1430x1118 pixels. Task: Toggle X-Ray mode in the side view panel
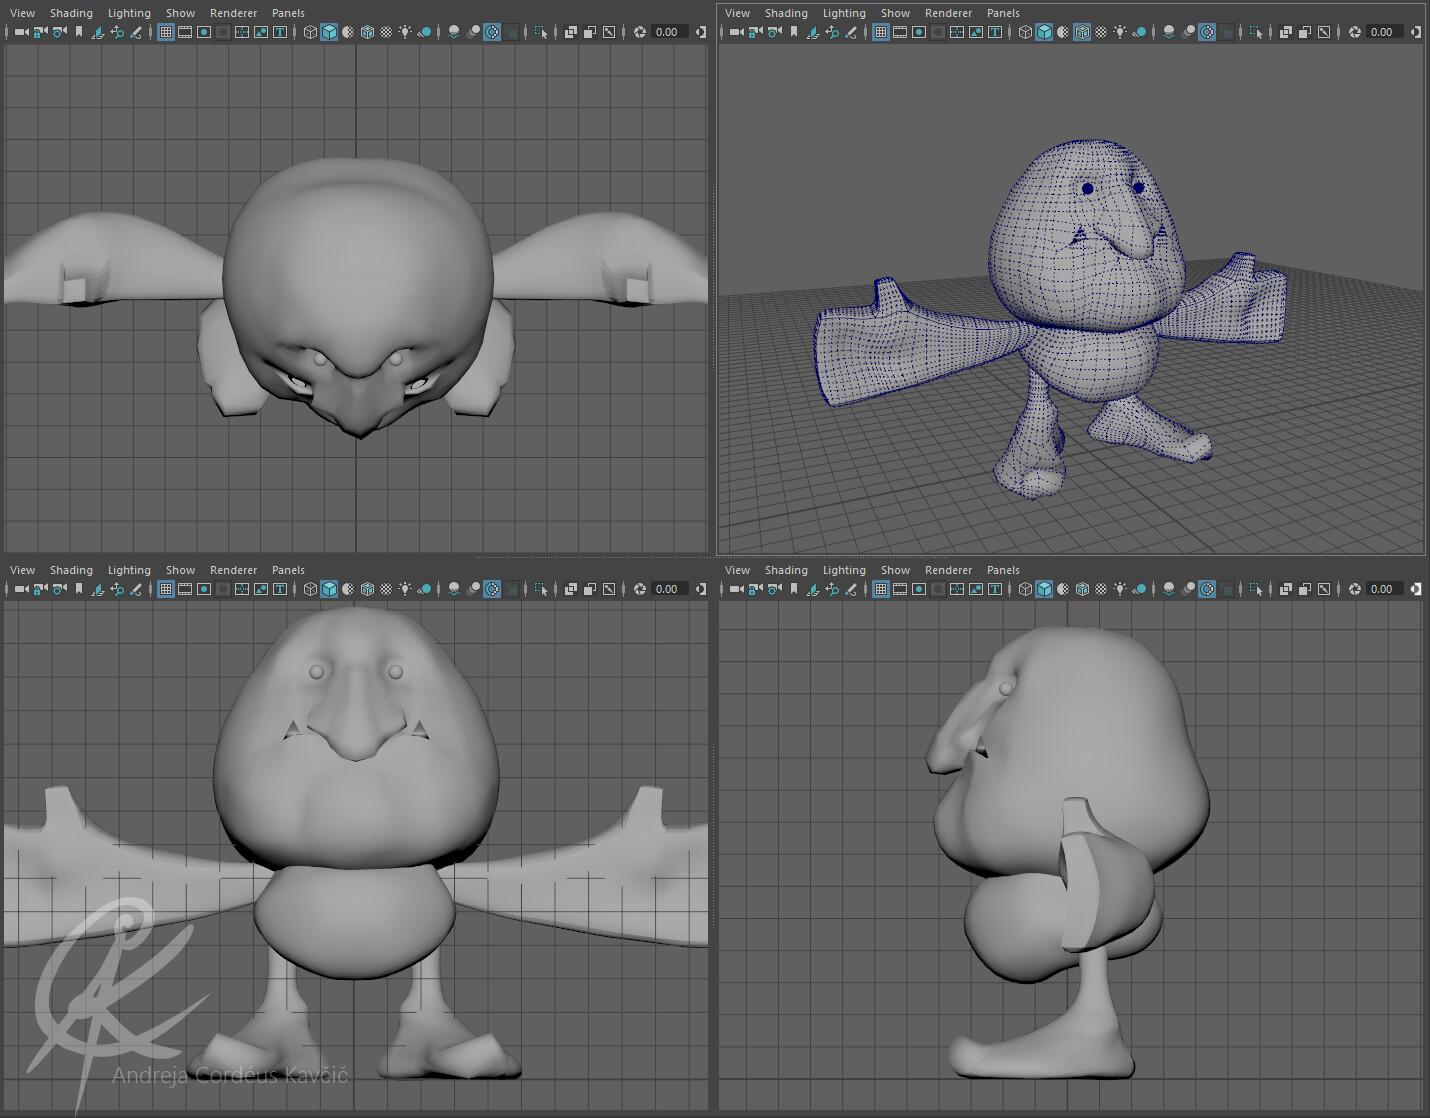pyautogui.click(x=1285, y=589)
